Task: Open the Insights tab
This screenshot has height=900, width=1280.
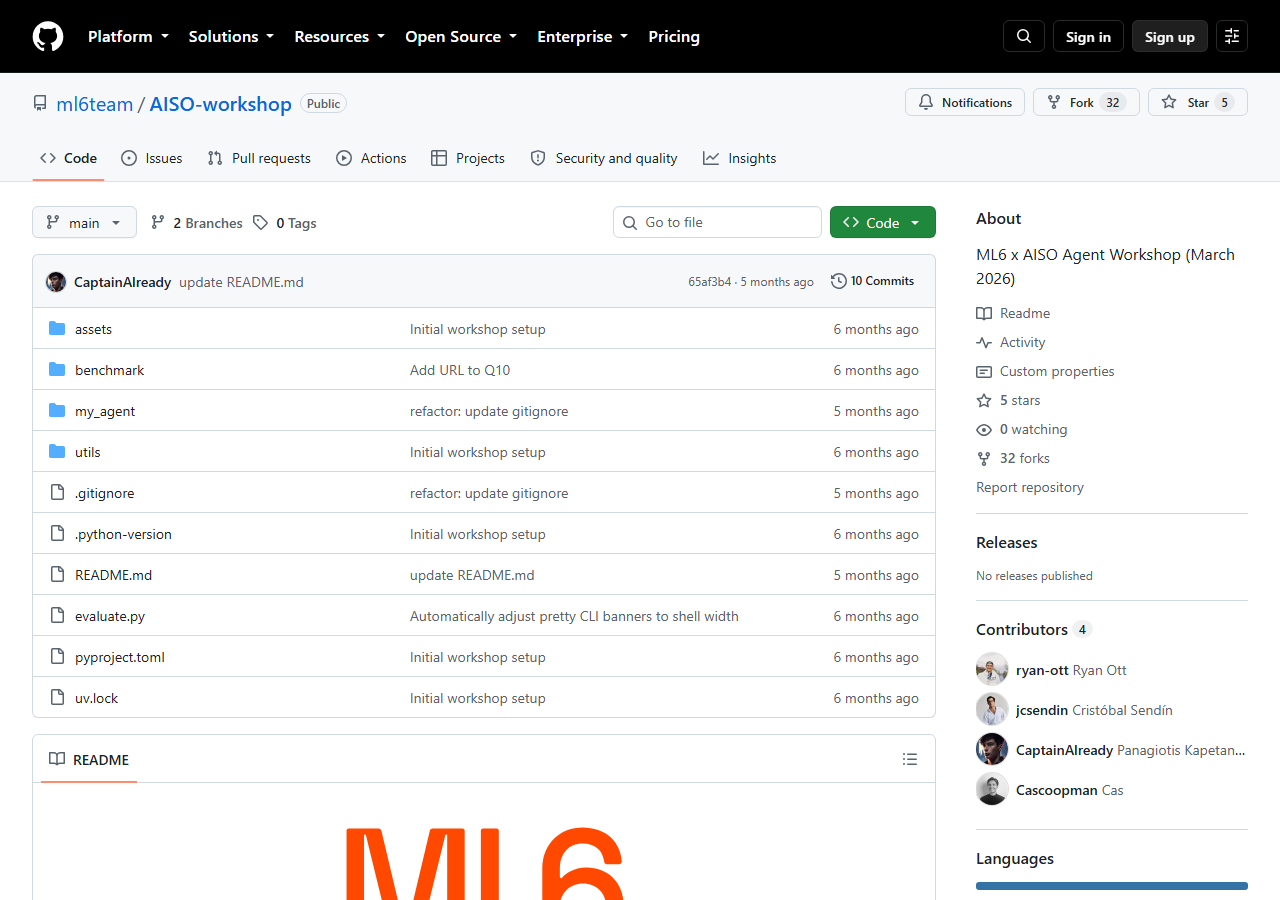Action: (740, 158)
